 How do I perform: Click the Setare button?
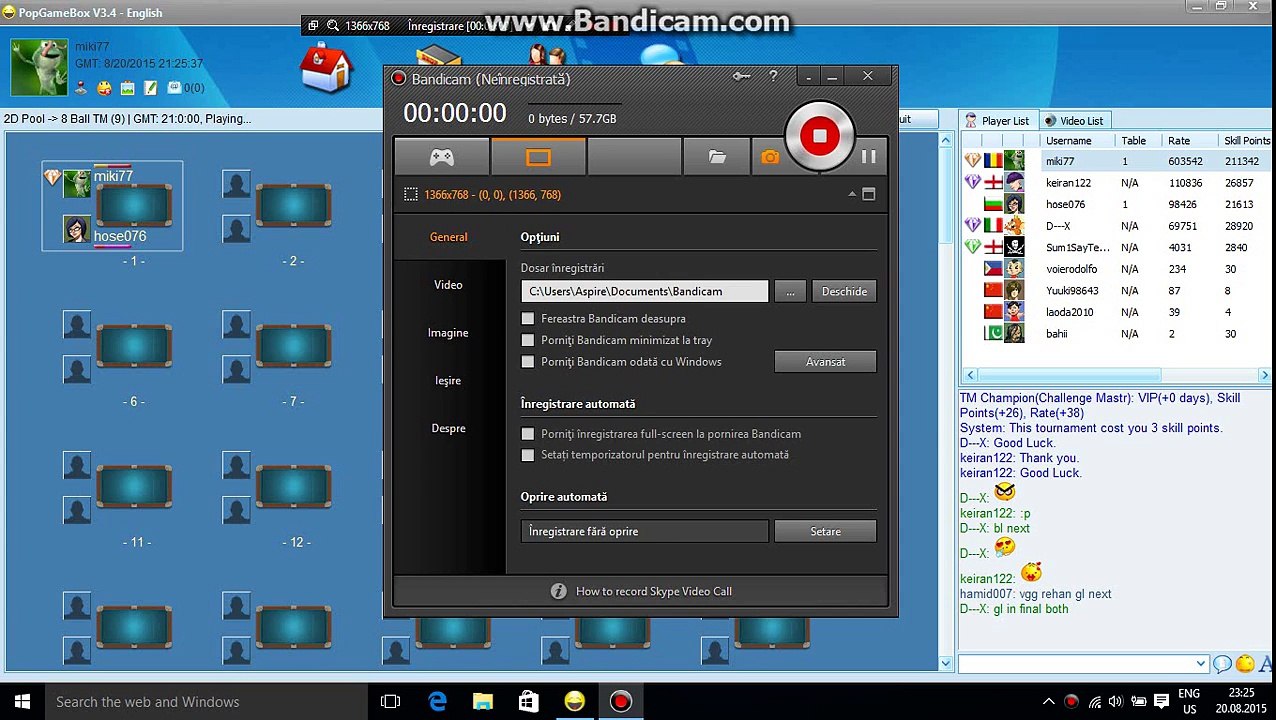pyautogui.click(x=825, y=531)
